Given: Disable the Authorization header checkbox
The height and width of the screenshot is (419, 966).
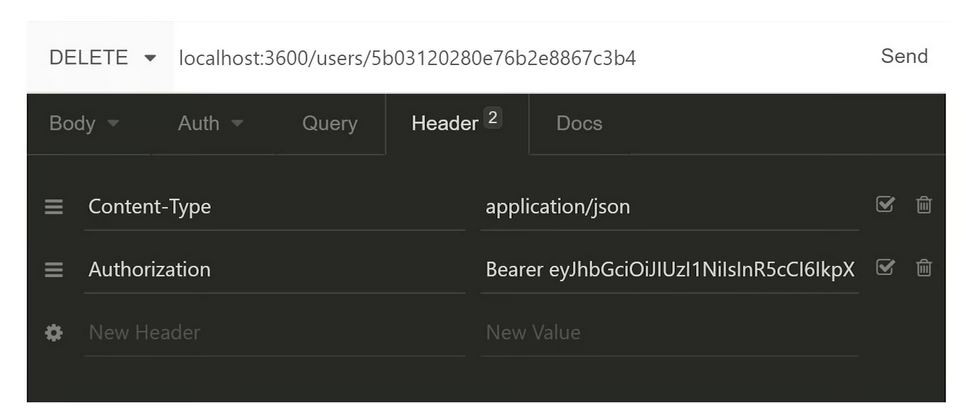Looking at the screenshot, I should pos(885,268).
